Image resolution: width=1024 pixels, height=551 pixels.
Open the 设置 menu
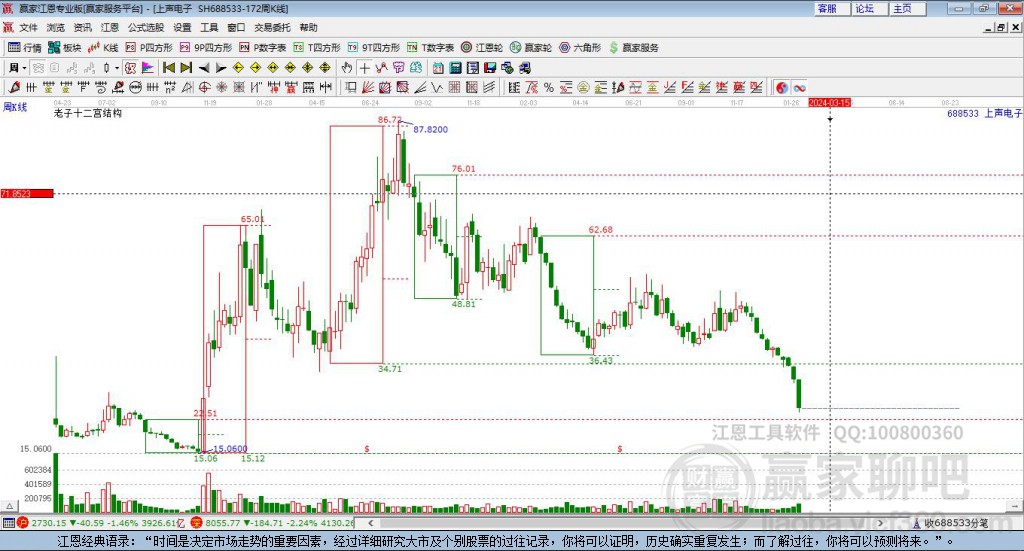click(182, 27)
